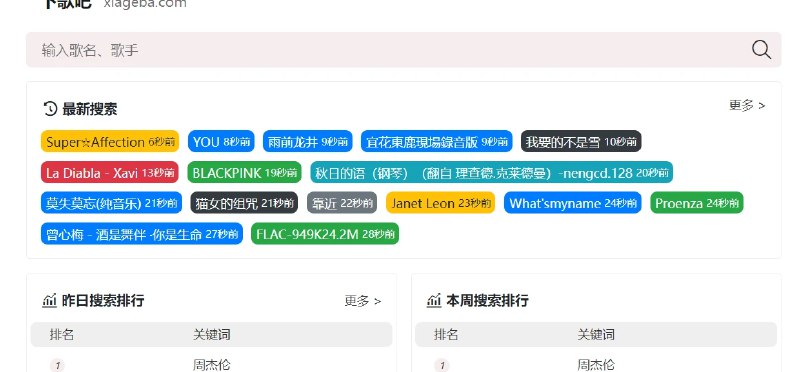800x372 pixels.
Task: Open the 雨前龙井 search tag
Action: (x=308, y=141)
